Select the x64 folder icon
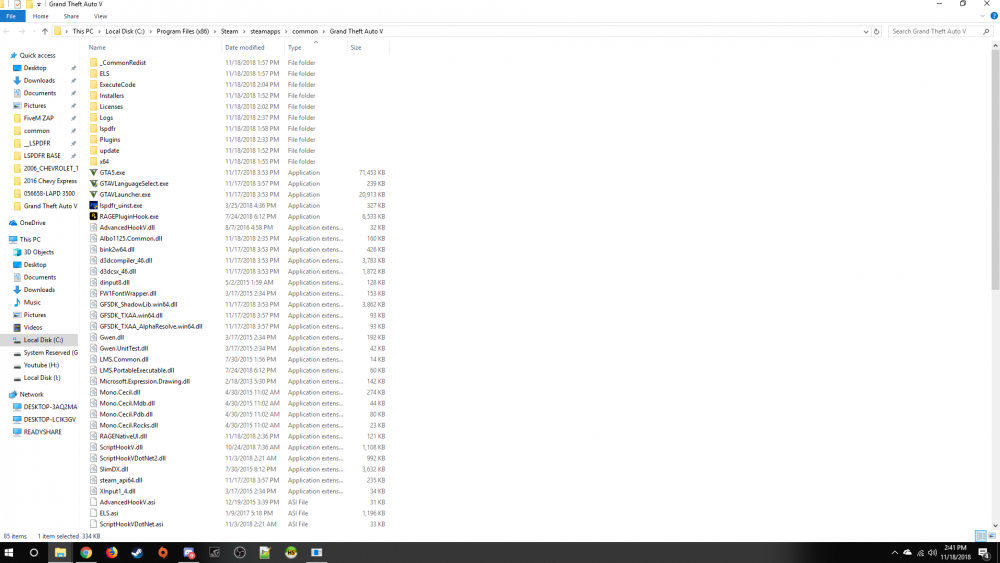 point(93,161)
